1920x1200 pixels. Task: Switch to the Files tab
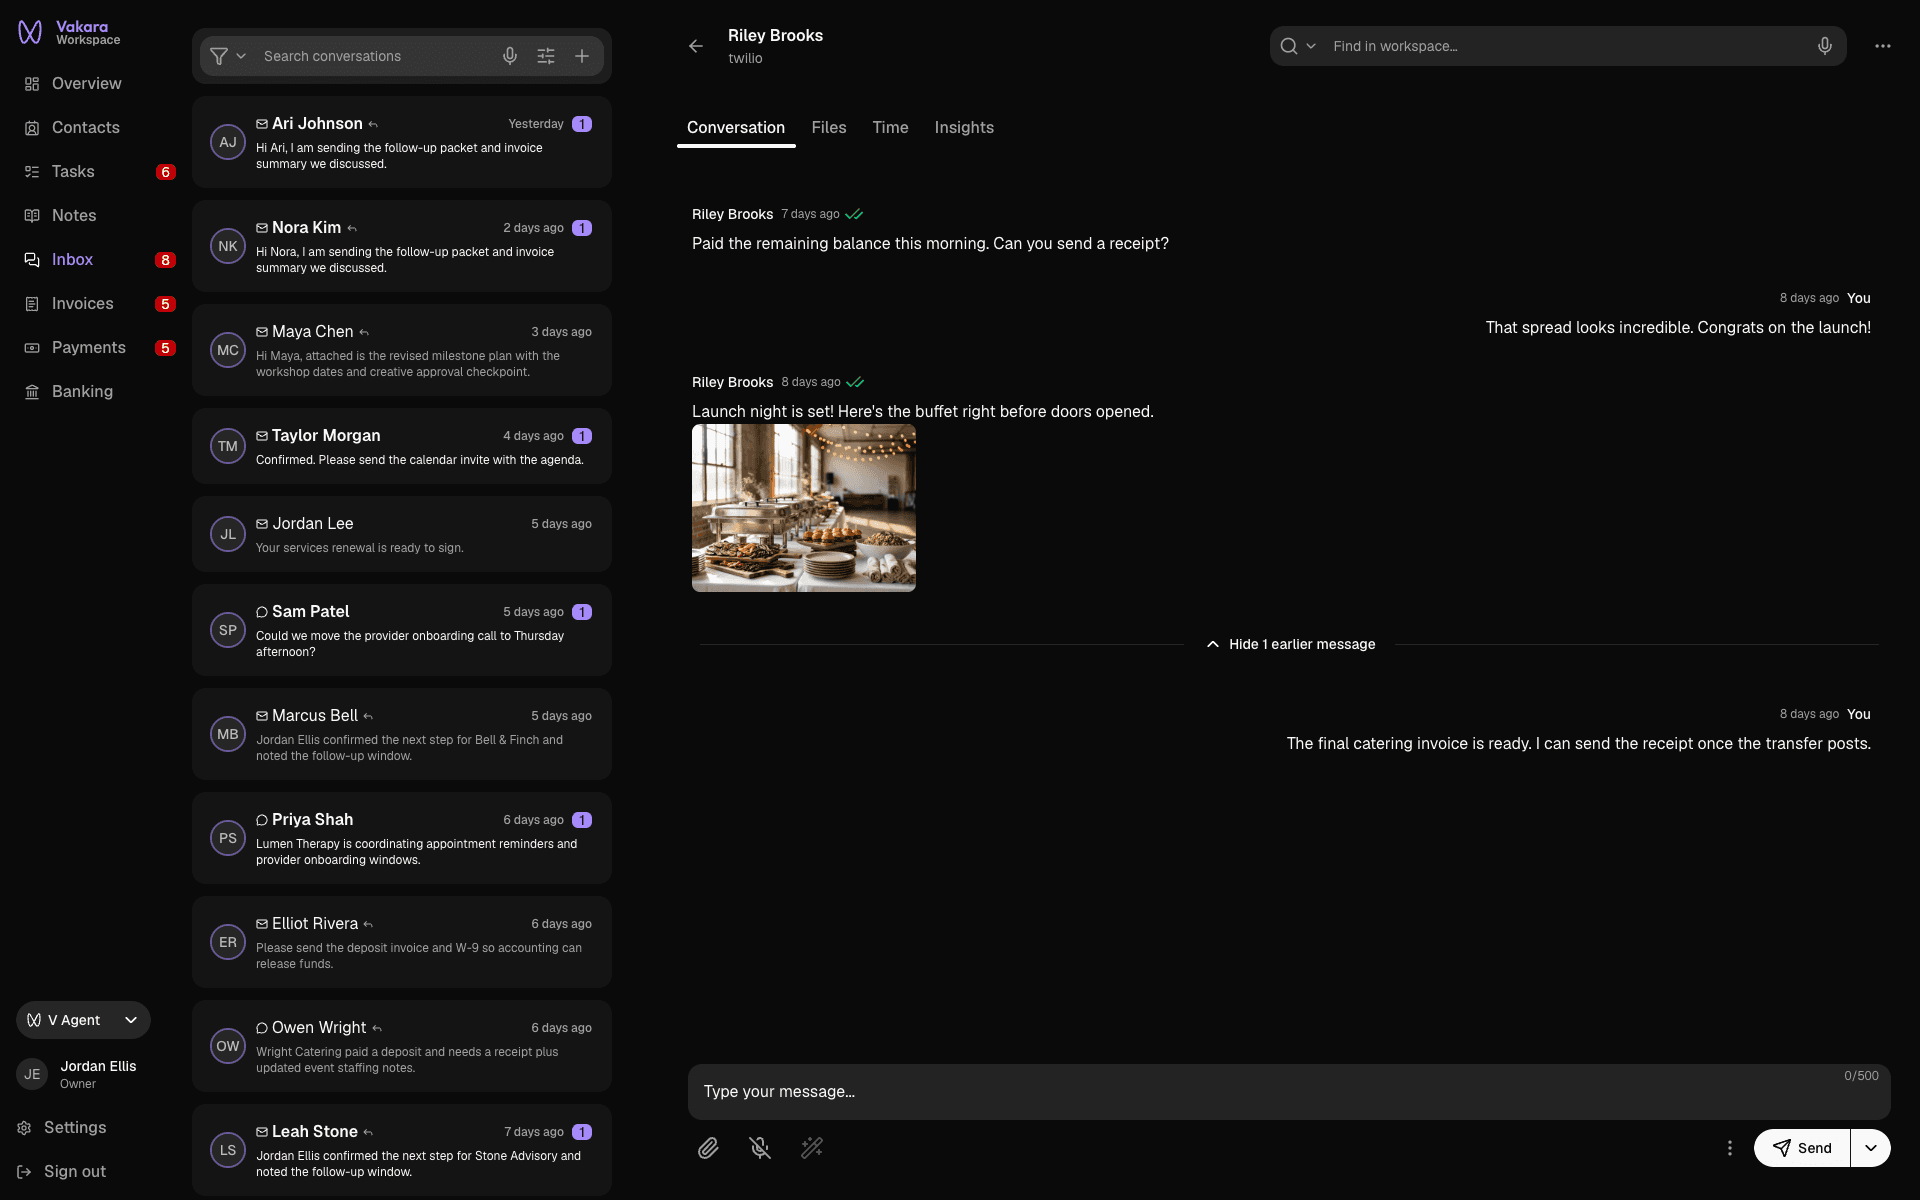click(x=829, y=128)
